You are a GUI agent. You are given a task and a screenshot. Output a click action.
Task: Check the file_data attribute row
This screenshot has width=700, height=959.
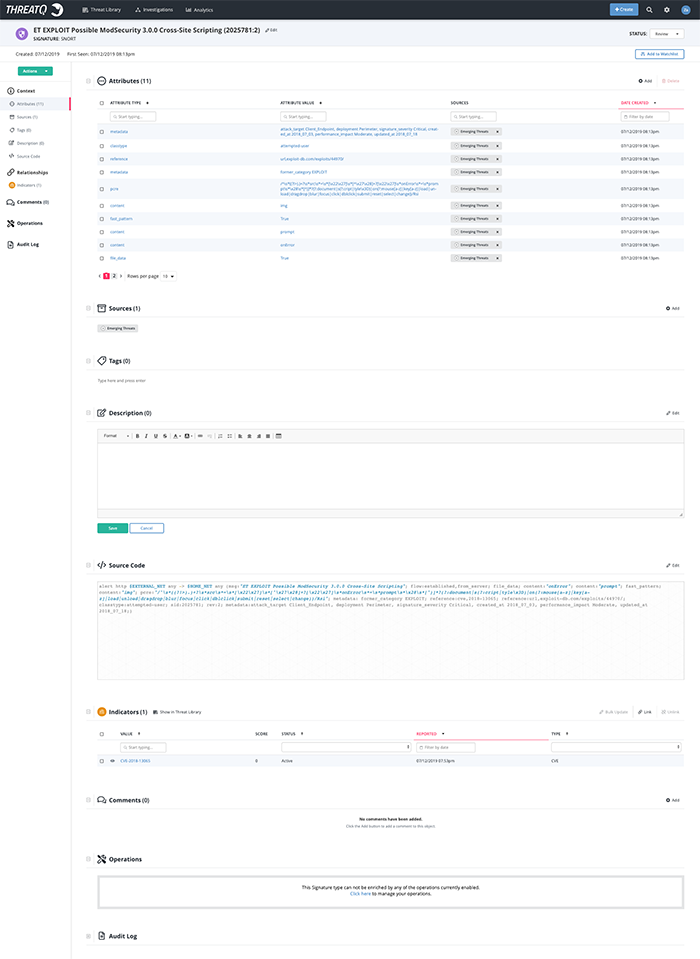point(101,258)
